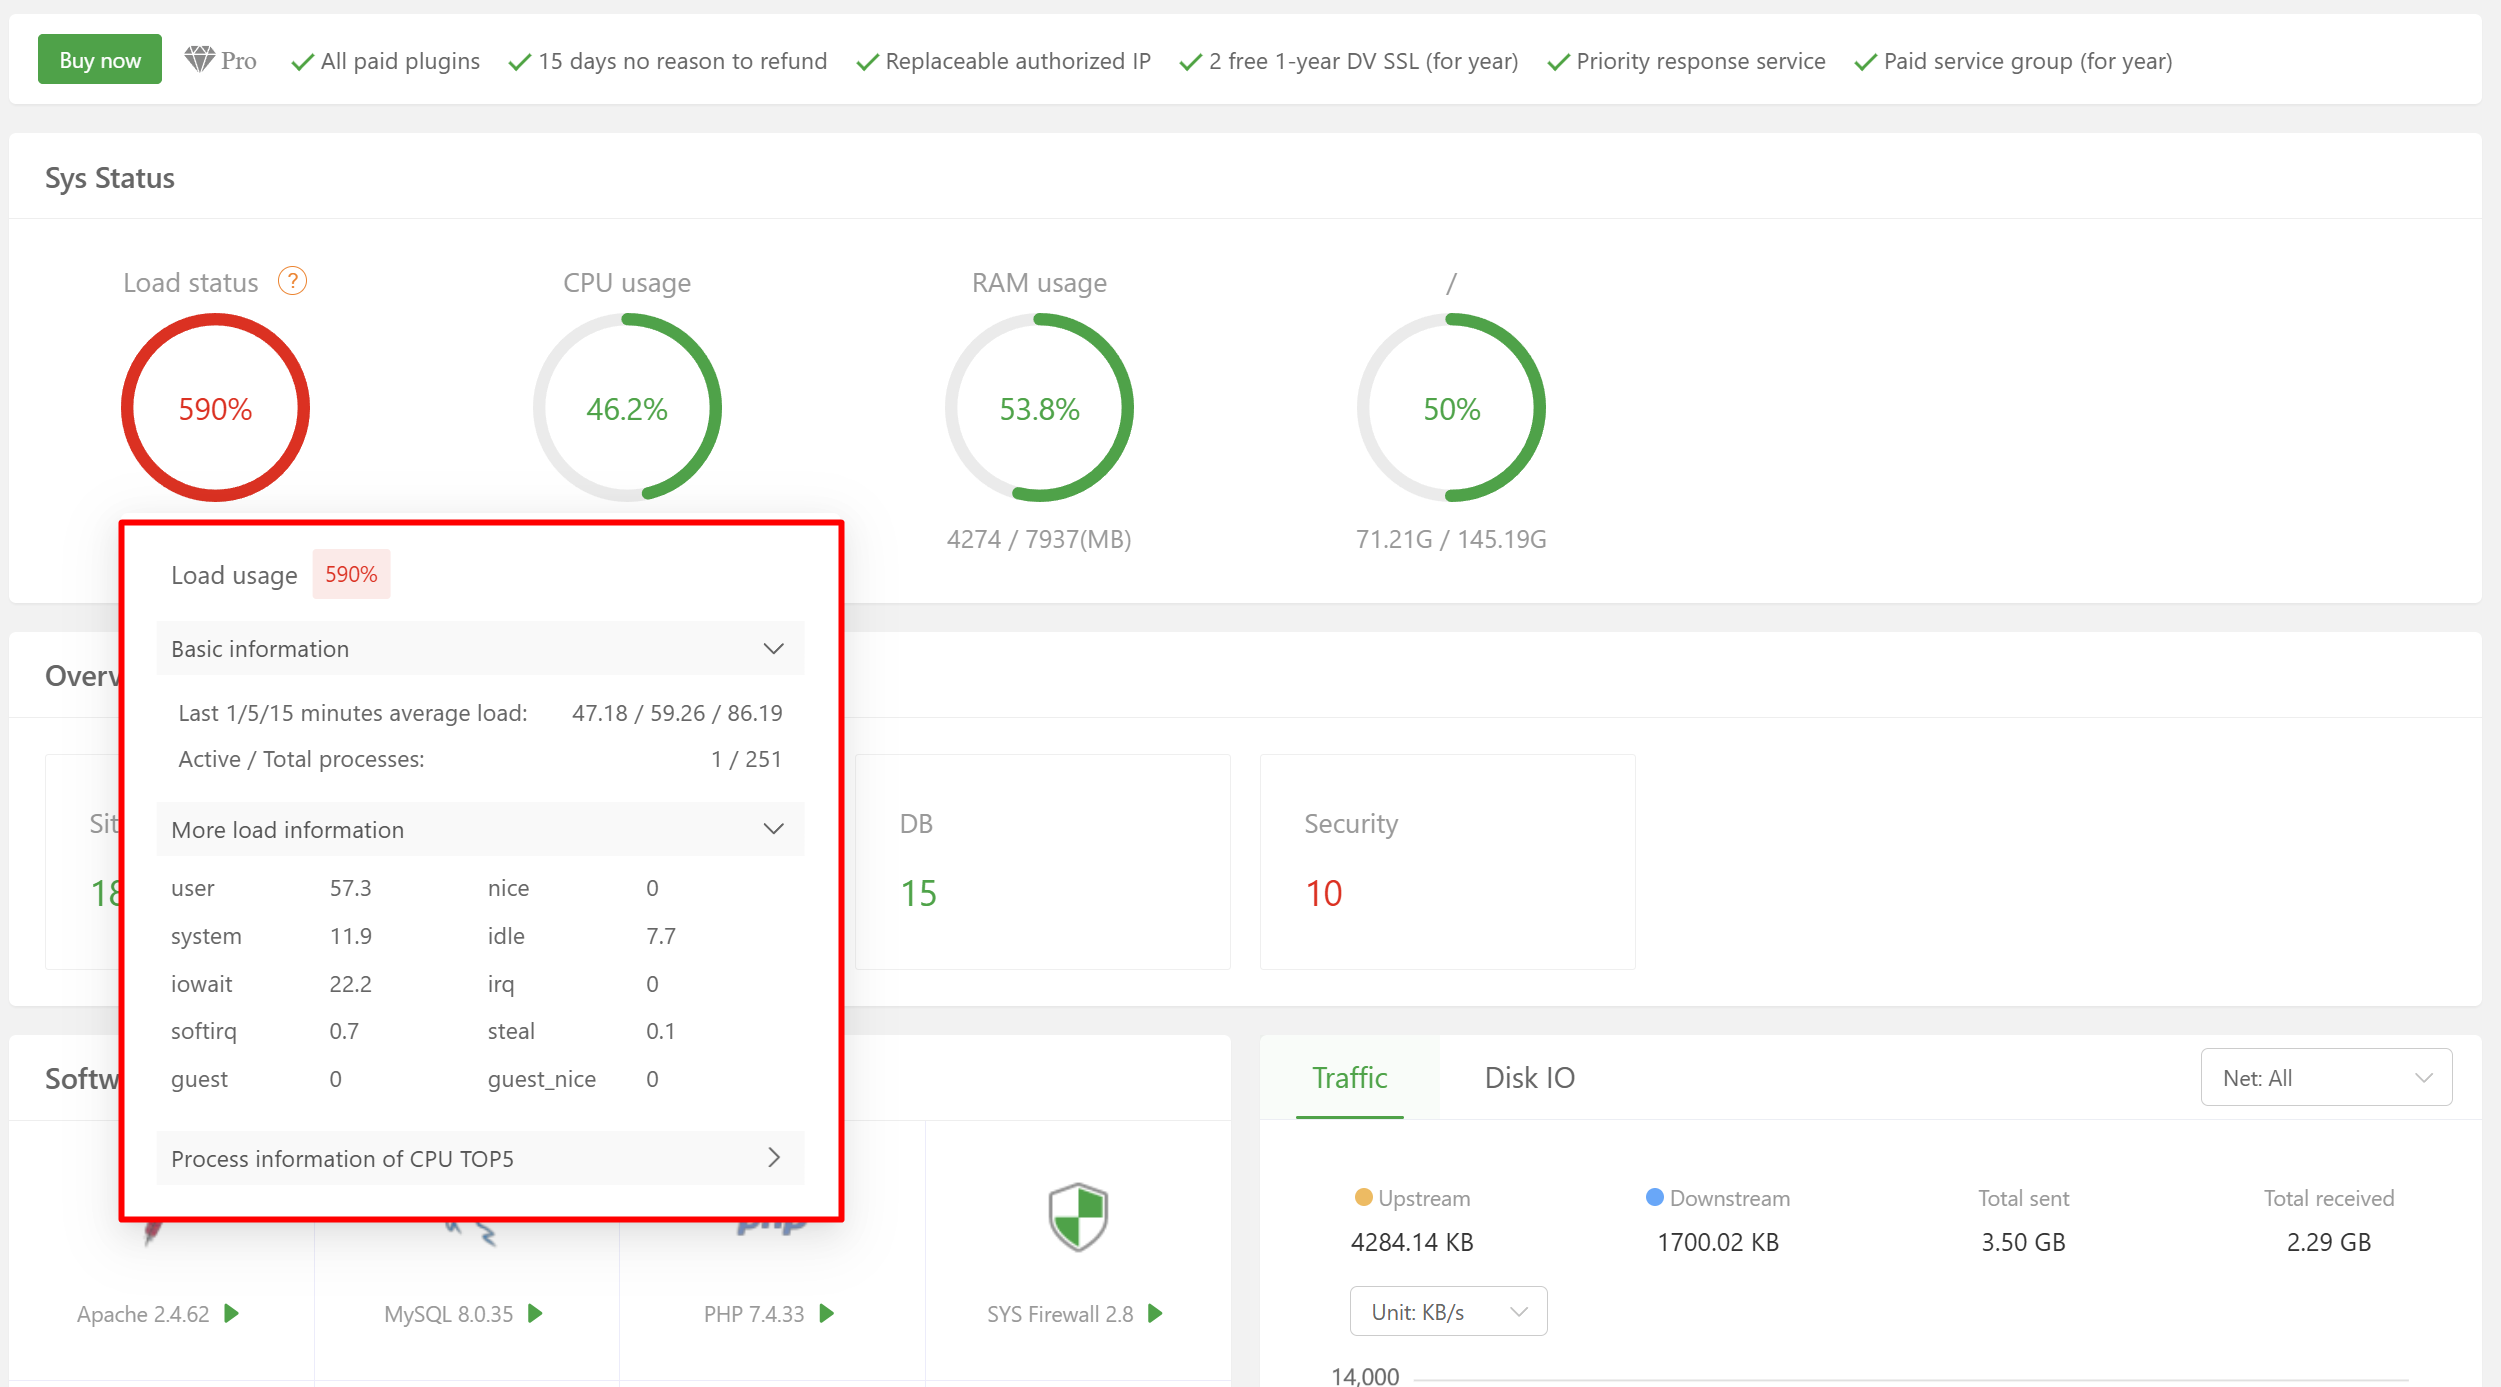Switch to the Disk IO tab
Image resolution: width=2501 pixels, height=1387 pixels.
[x=1529, y=1077]
